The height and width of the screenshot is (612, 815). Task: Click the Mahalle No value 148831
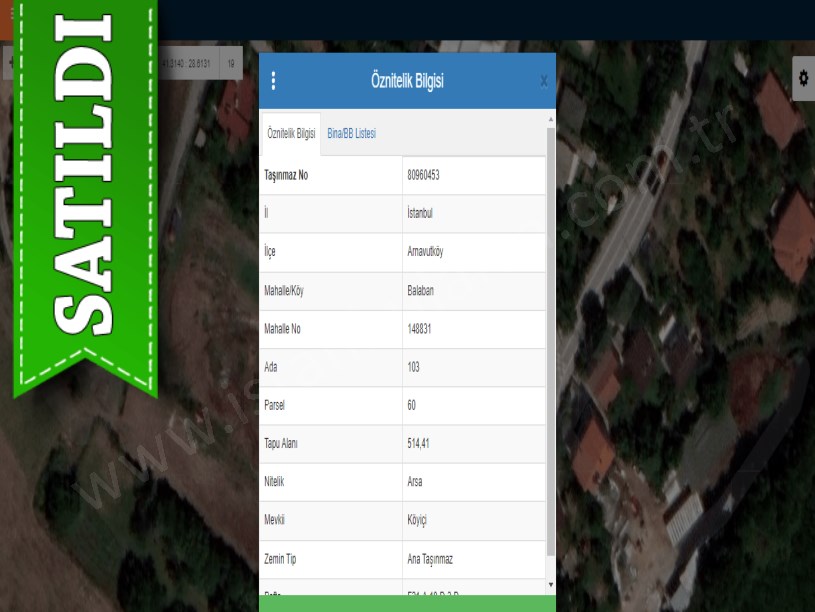(x=422, y=329)
